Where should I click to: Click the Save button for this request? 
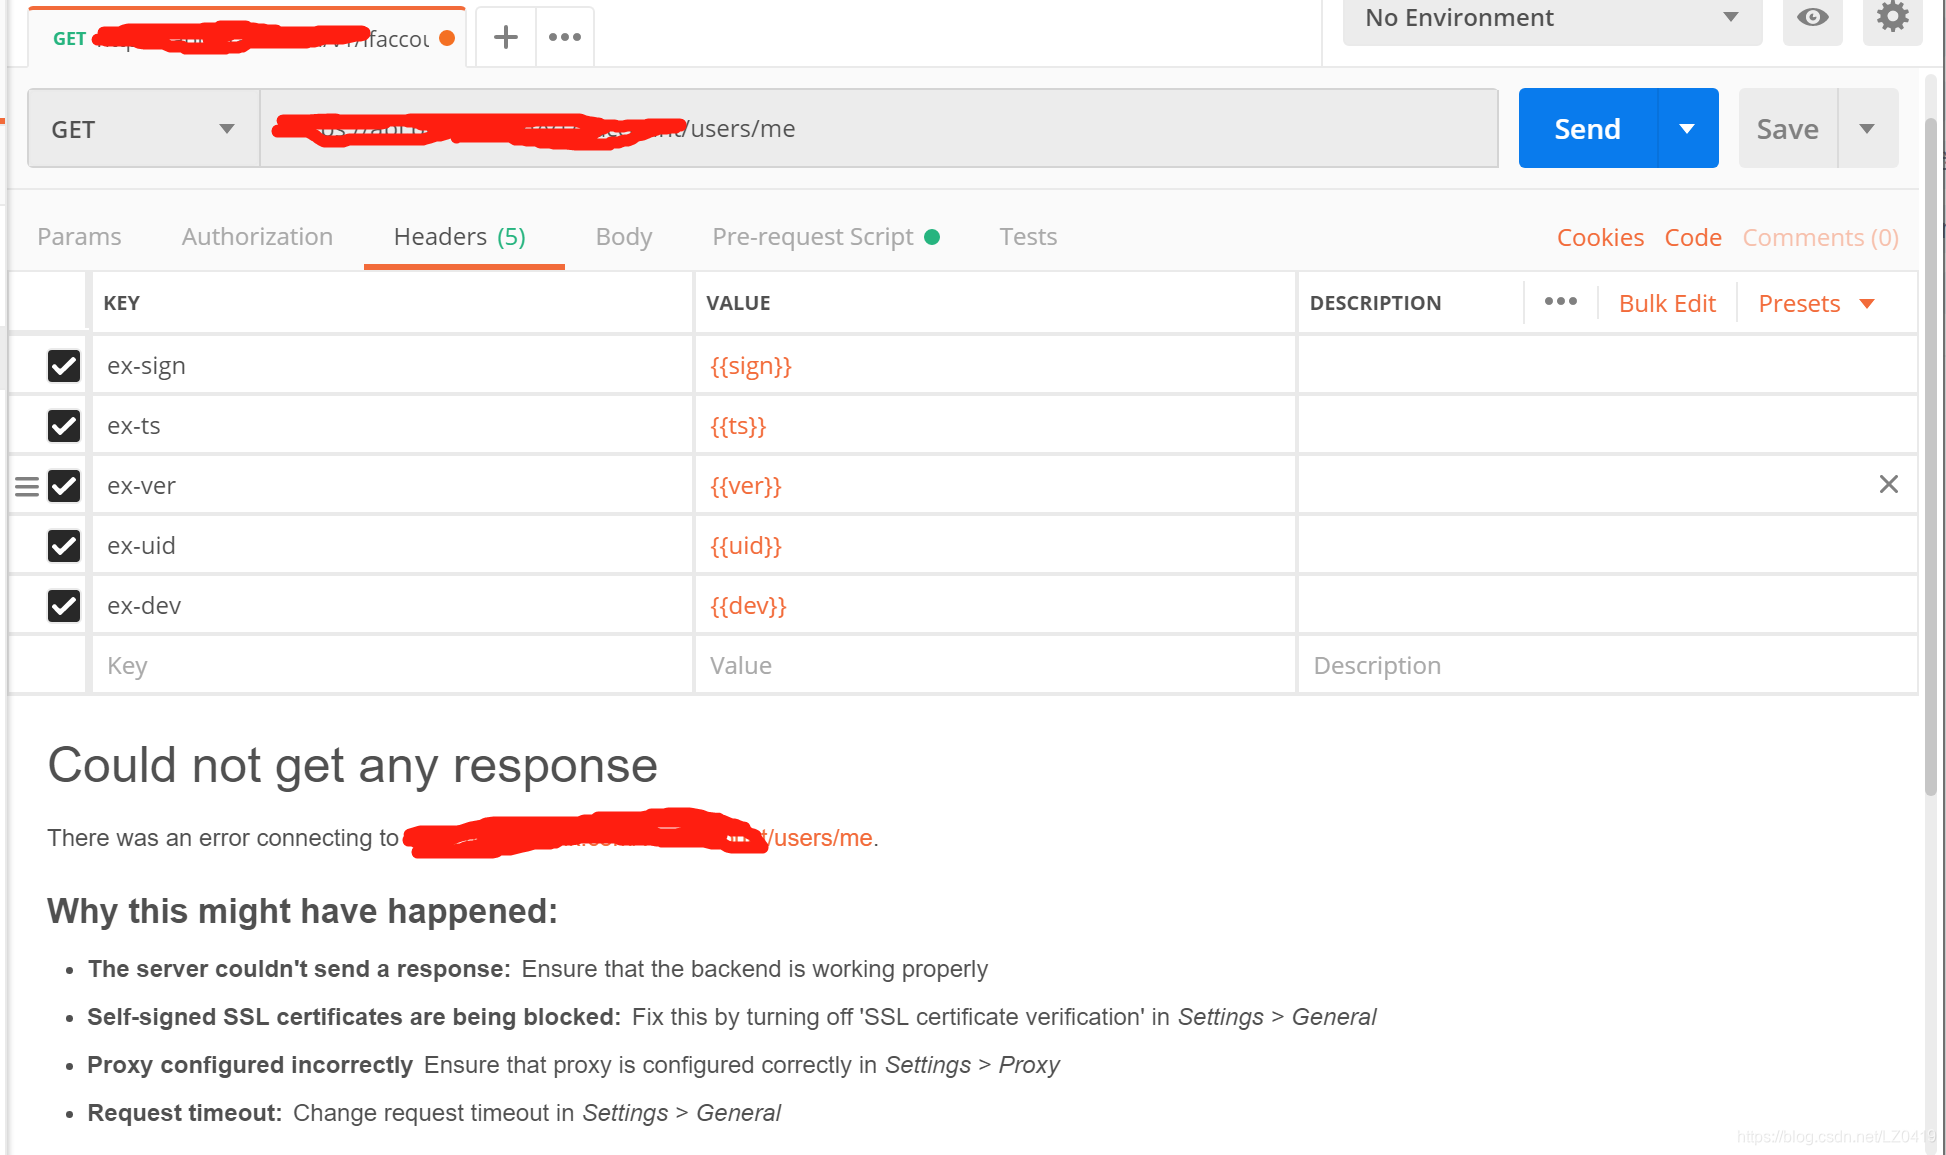point(1787,128)
